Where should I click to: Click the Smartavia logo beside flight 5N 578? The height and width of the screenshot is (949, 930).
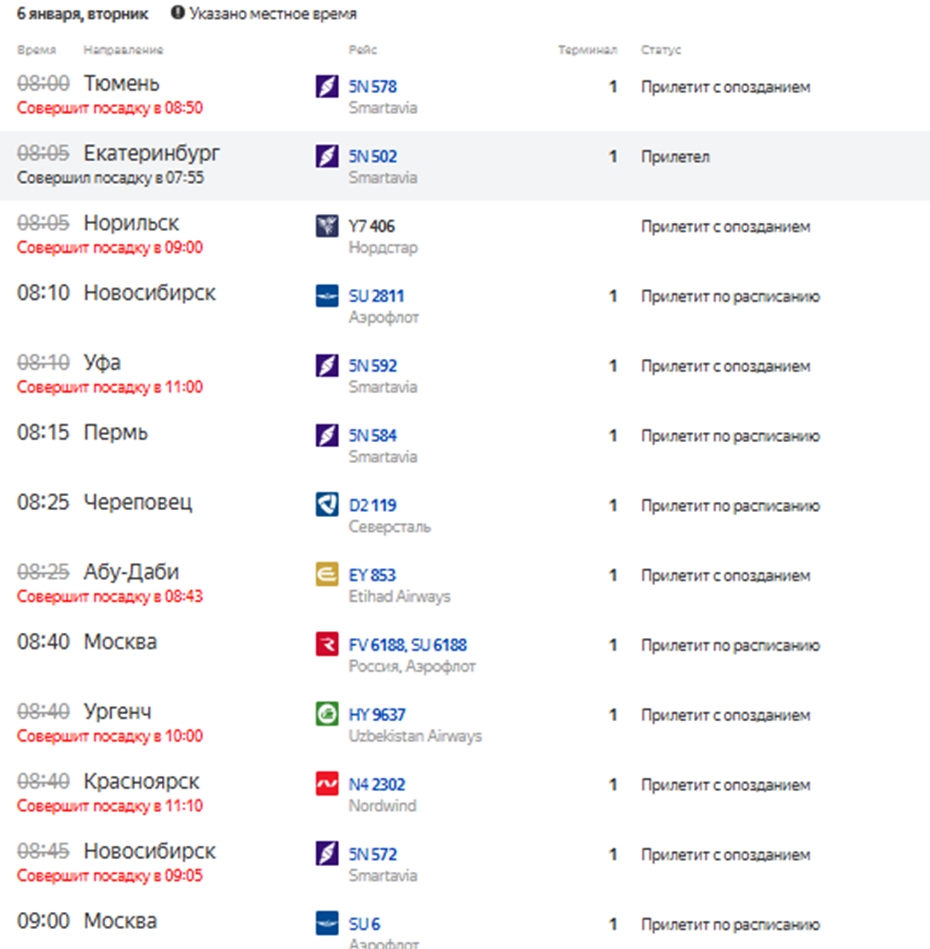[327, 87]
